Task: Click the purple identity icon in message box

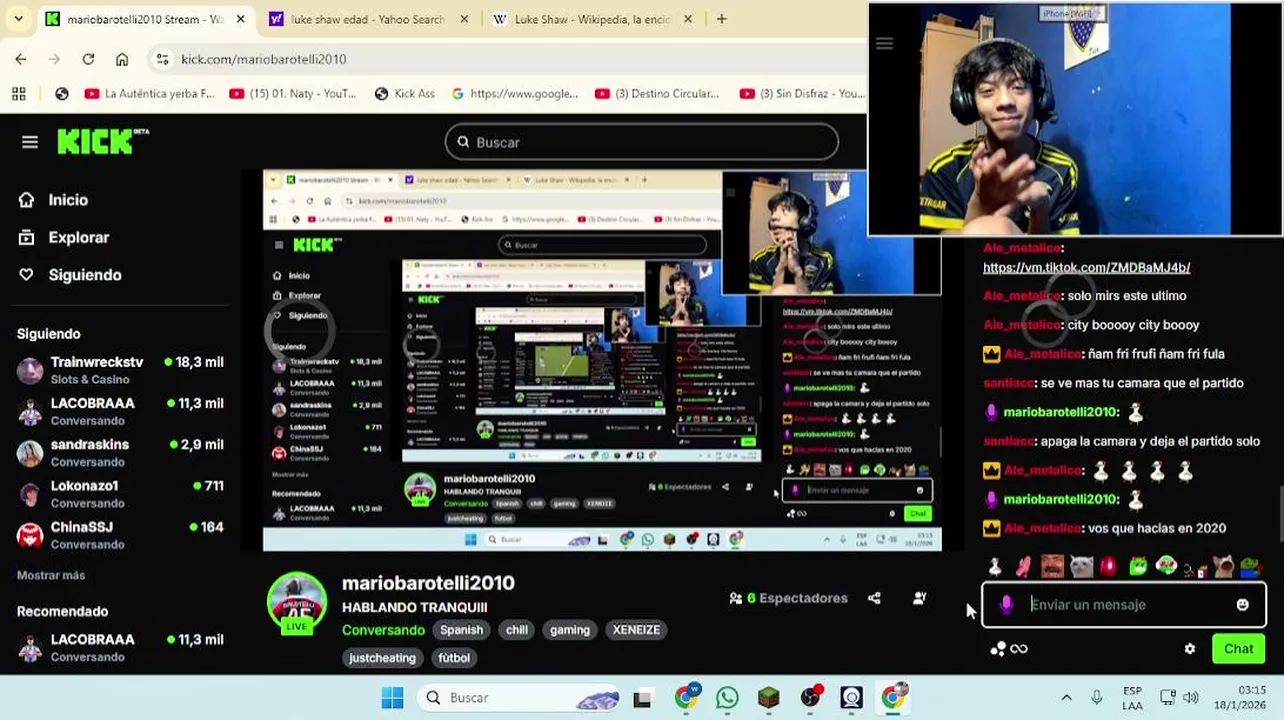Action: [1006, 604]
